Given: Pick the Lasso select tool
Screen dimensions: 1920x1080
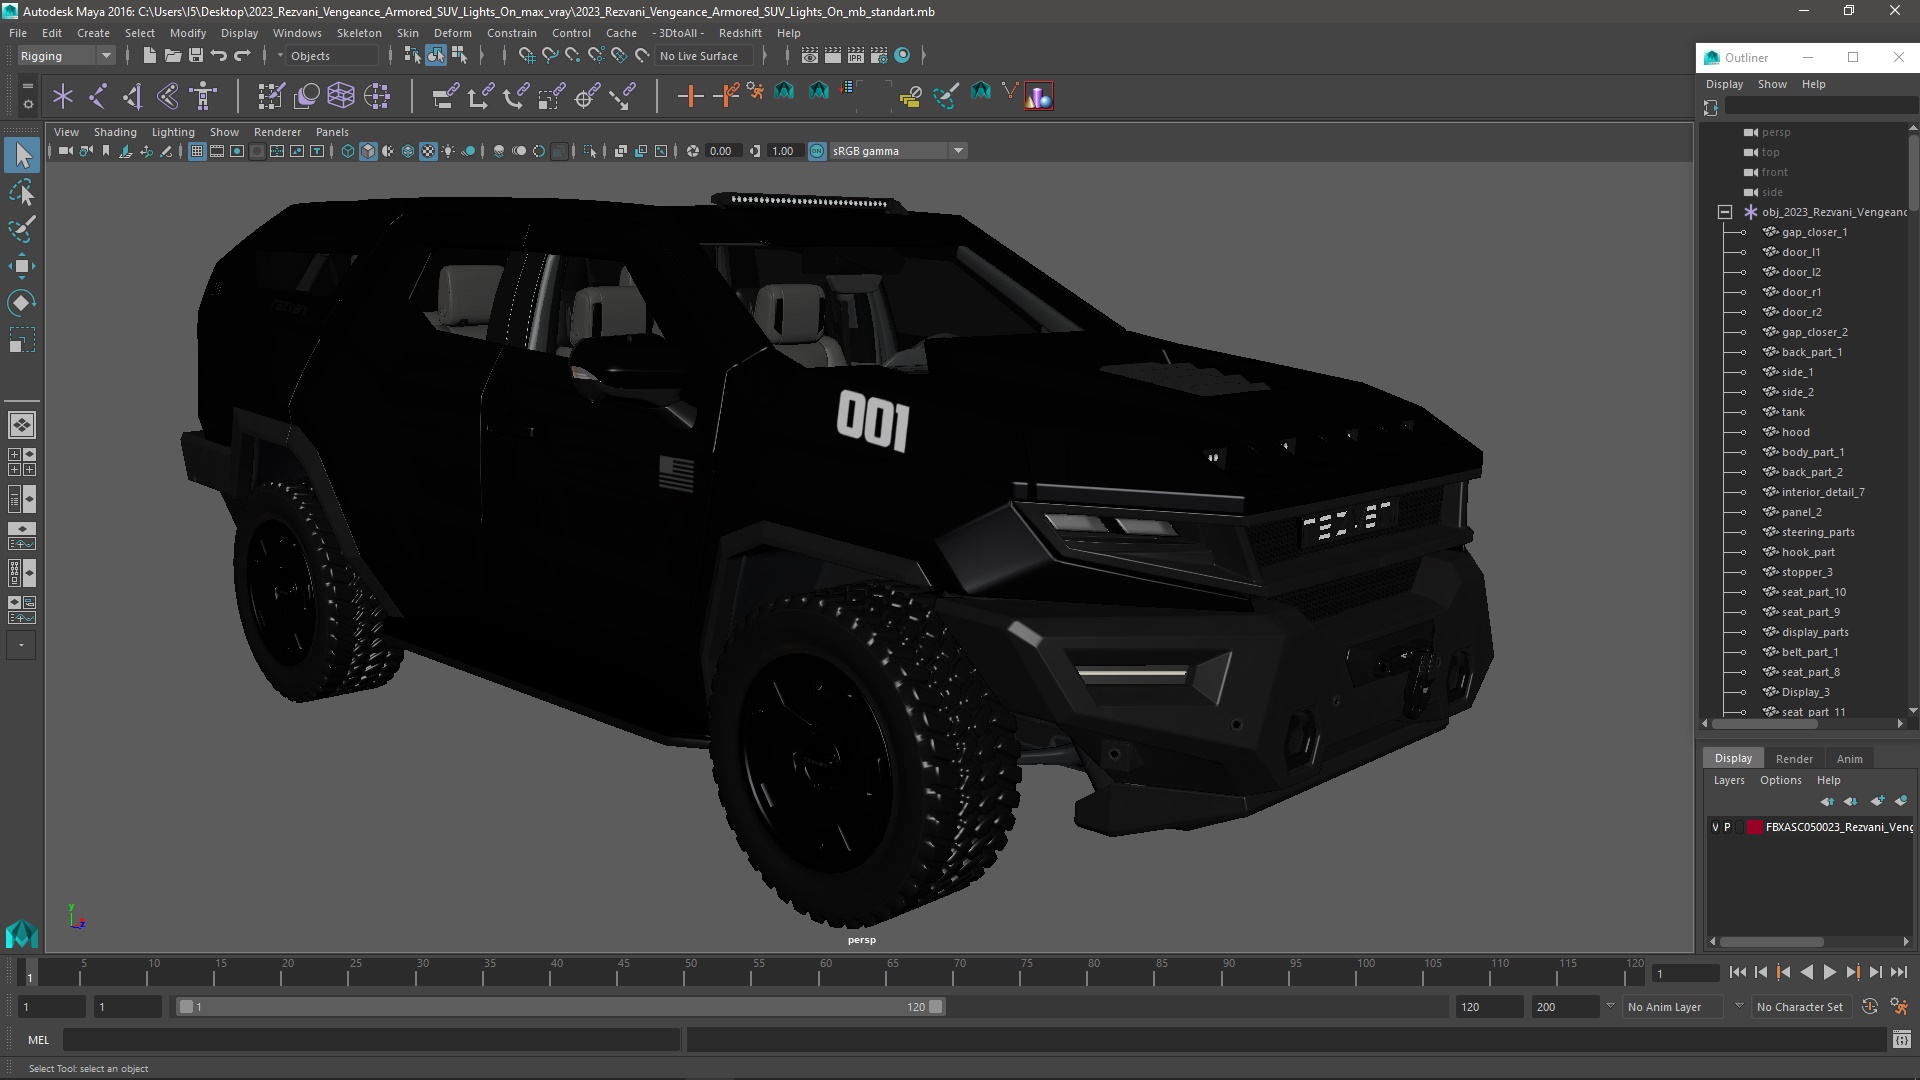Looking at the screenshot, I should (22, 193).
